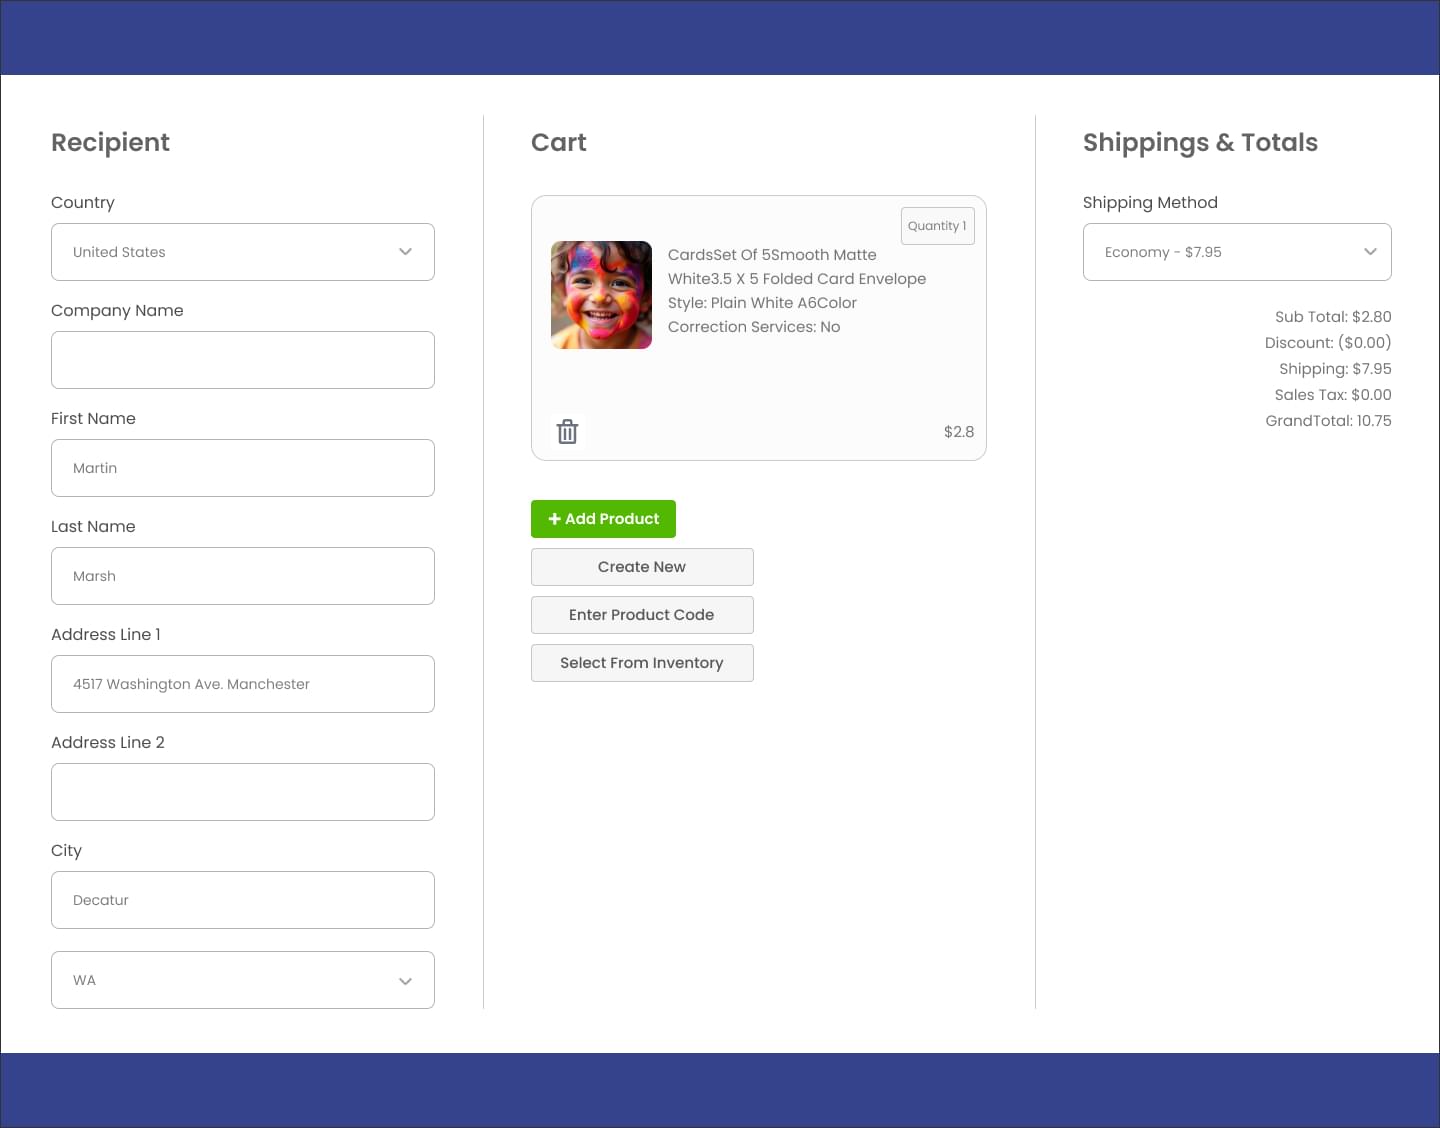Image resolution: width=1440 pixels, height=1128 pixels.
Task: Click the Shipping Method chevron arrow
Action: (x=1370, y=252)
